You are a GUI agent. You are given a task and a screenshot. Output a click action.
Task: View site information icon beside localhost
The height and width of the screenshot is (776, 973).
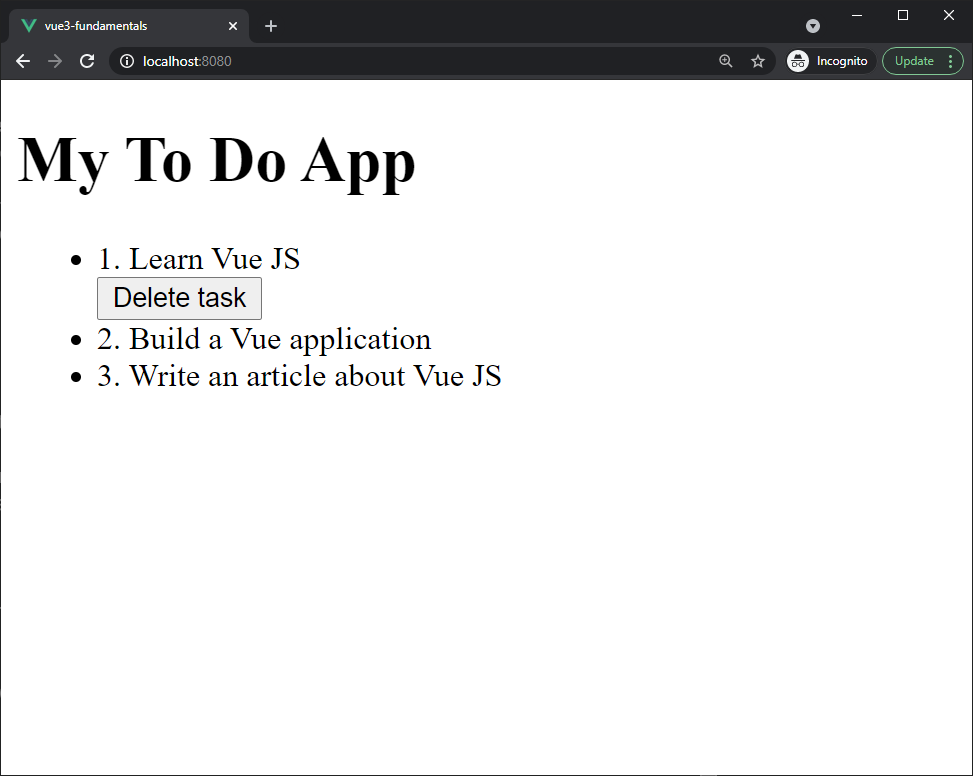point(127,61)
